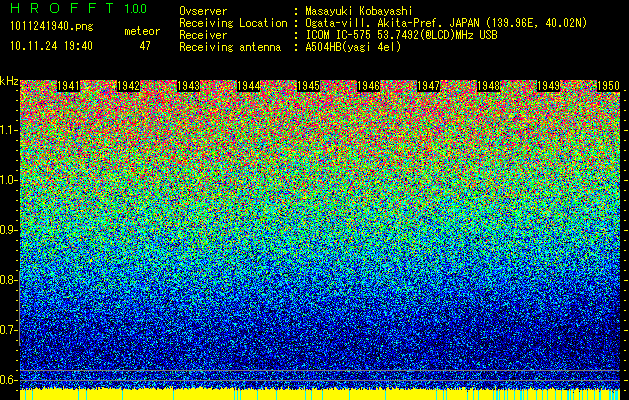Click the date stamp 10.11.24 19:40

click(51, 46)
